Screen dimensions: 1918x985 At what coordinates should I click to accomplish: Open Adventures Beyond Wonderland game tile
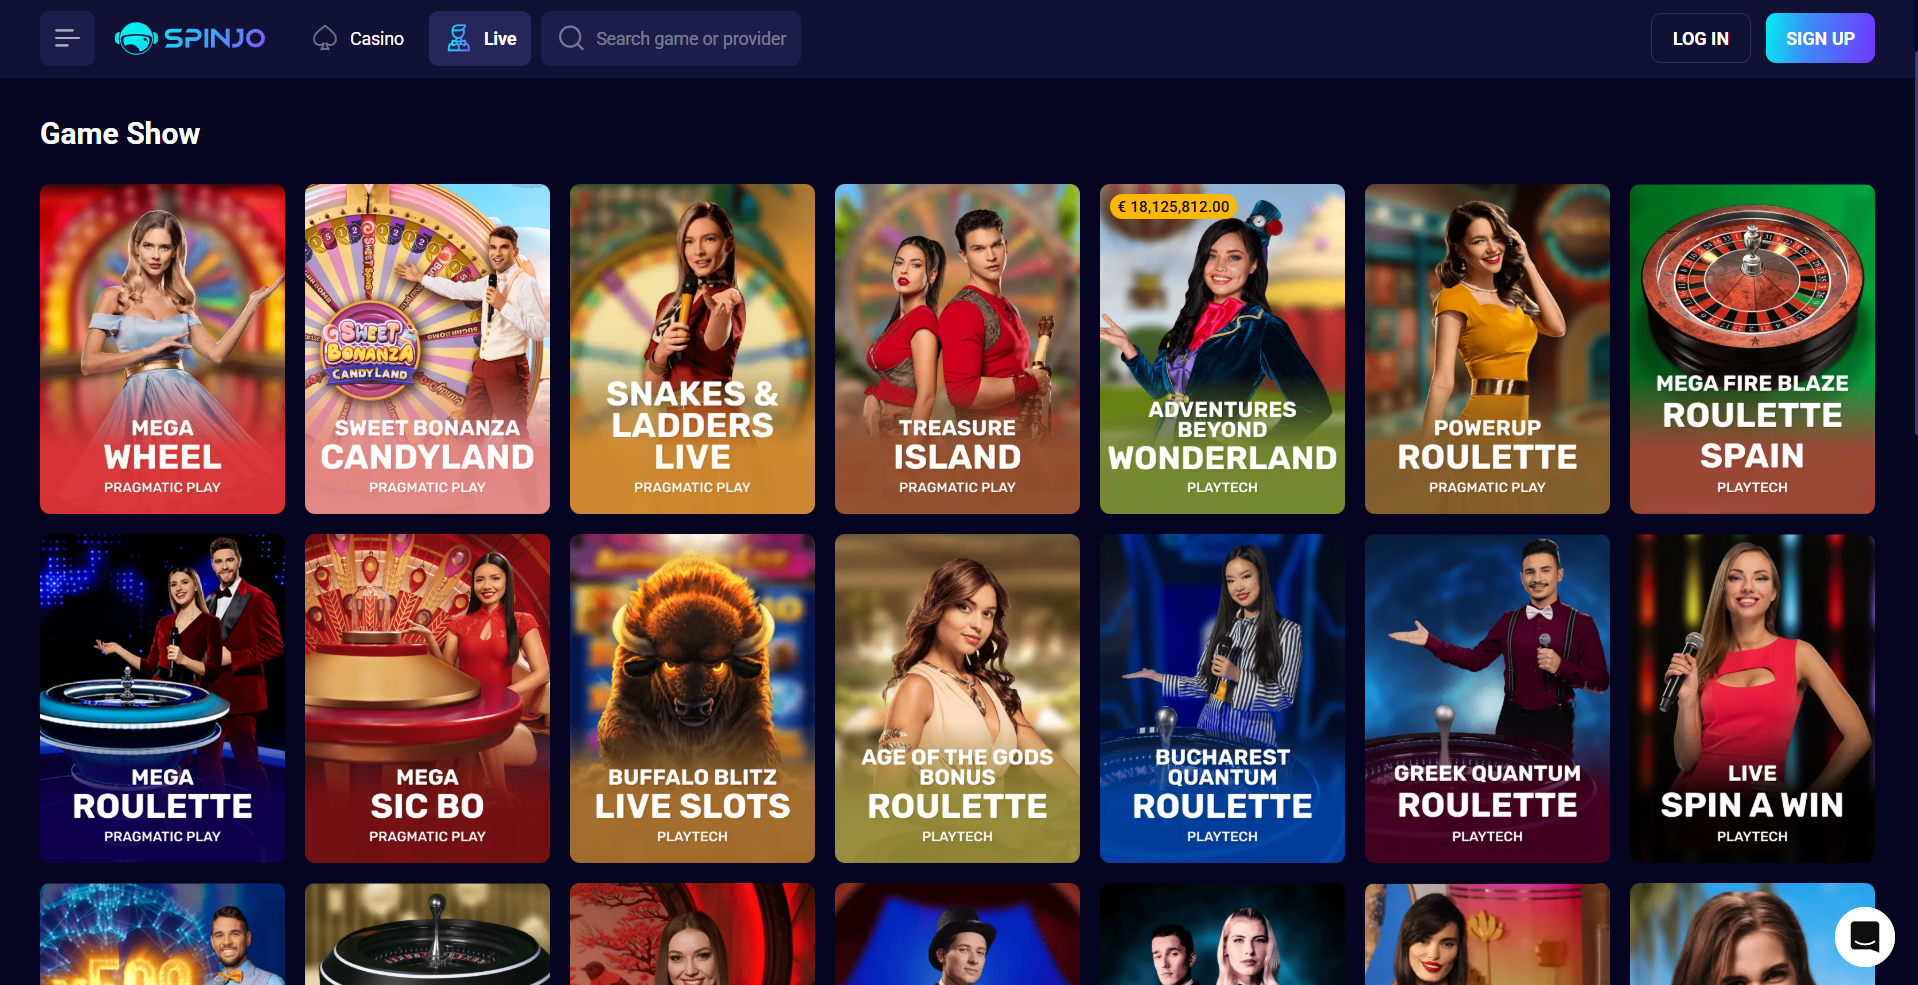(1222, 349)
